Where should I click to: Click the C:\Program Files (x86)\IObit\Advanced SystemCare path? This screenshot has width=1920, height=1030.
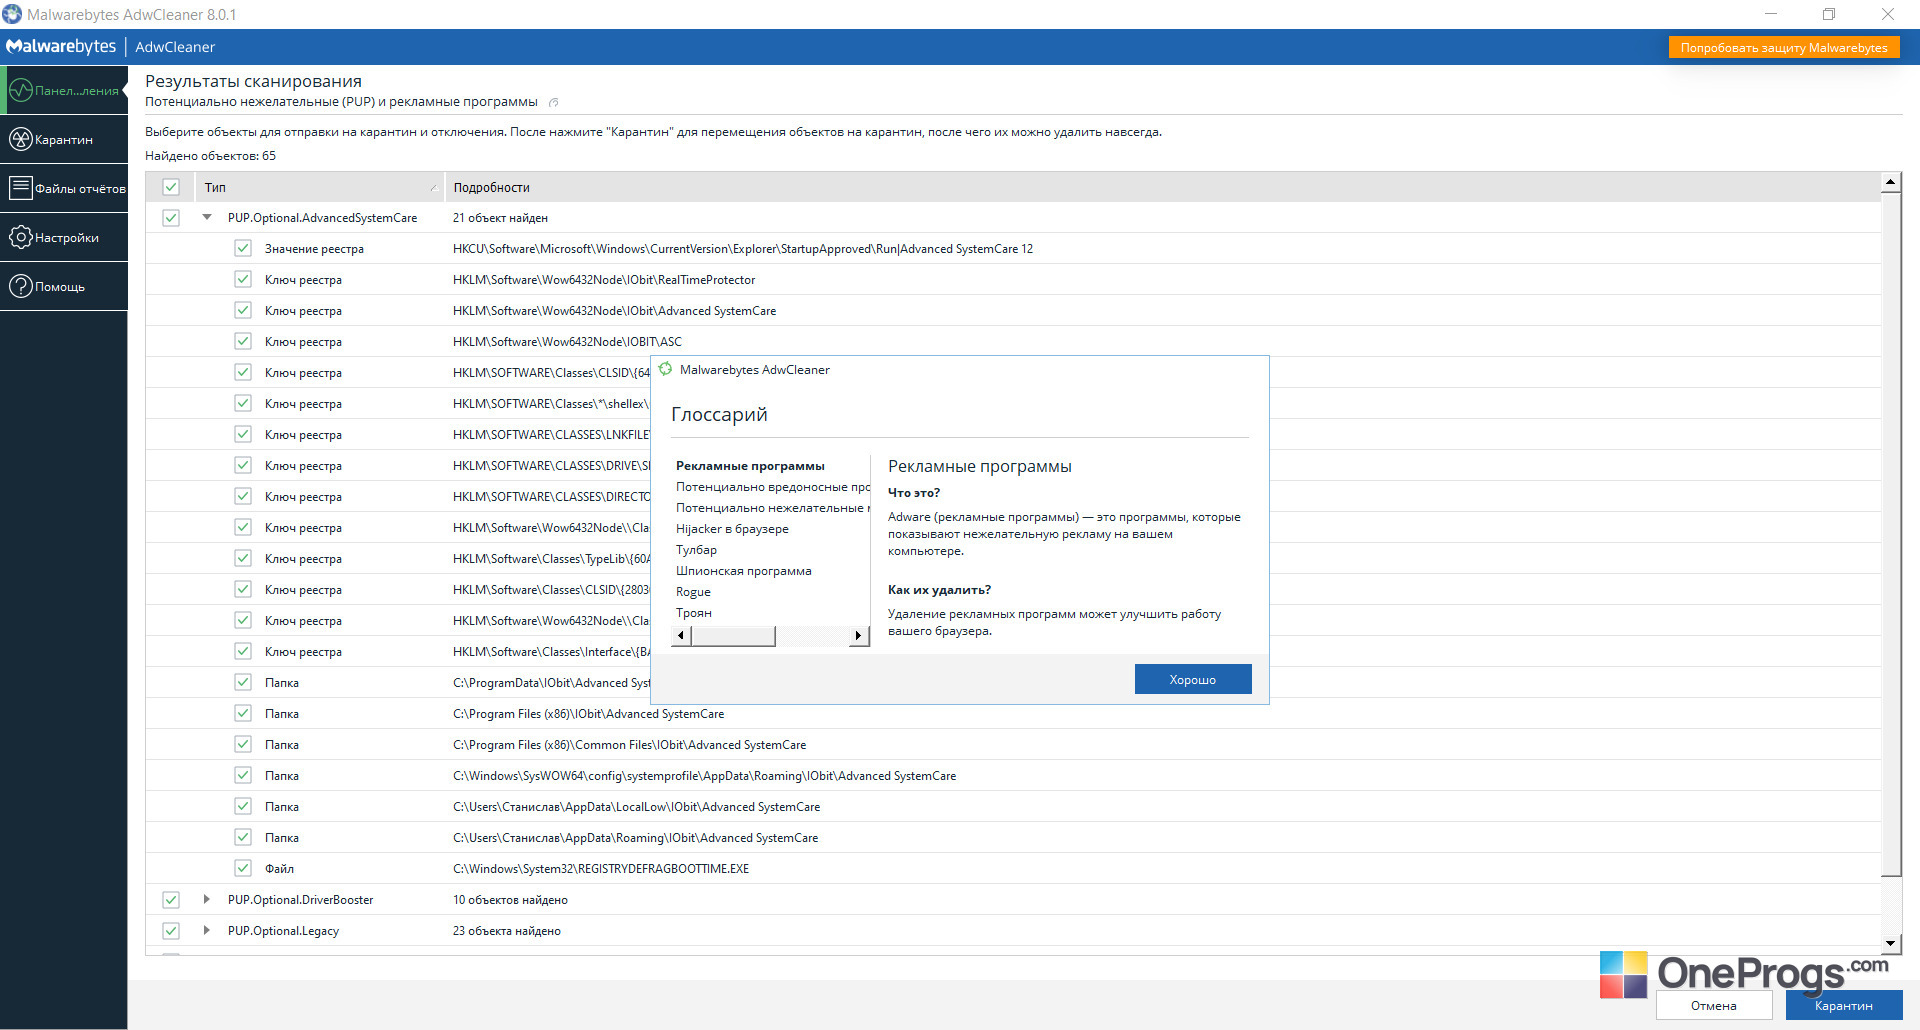click(588, 714)
